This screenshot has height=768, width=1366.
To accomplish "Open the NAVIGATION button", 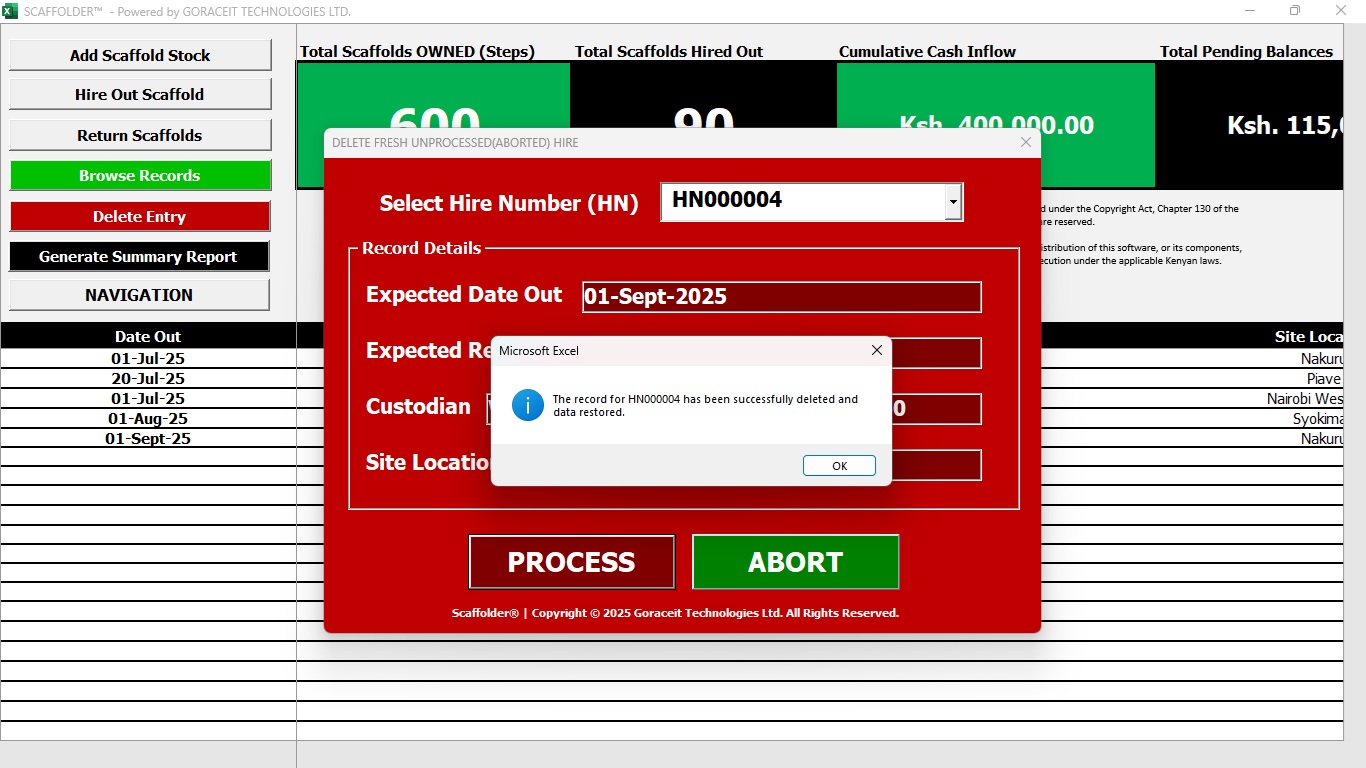I will coord(140,295).
